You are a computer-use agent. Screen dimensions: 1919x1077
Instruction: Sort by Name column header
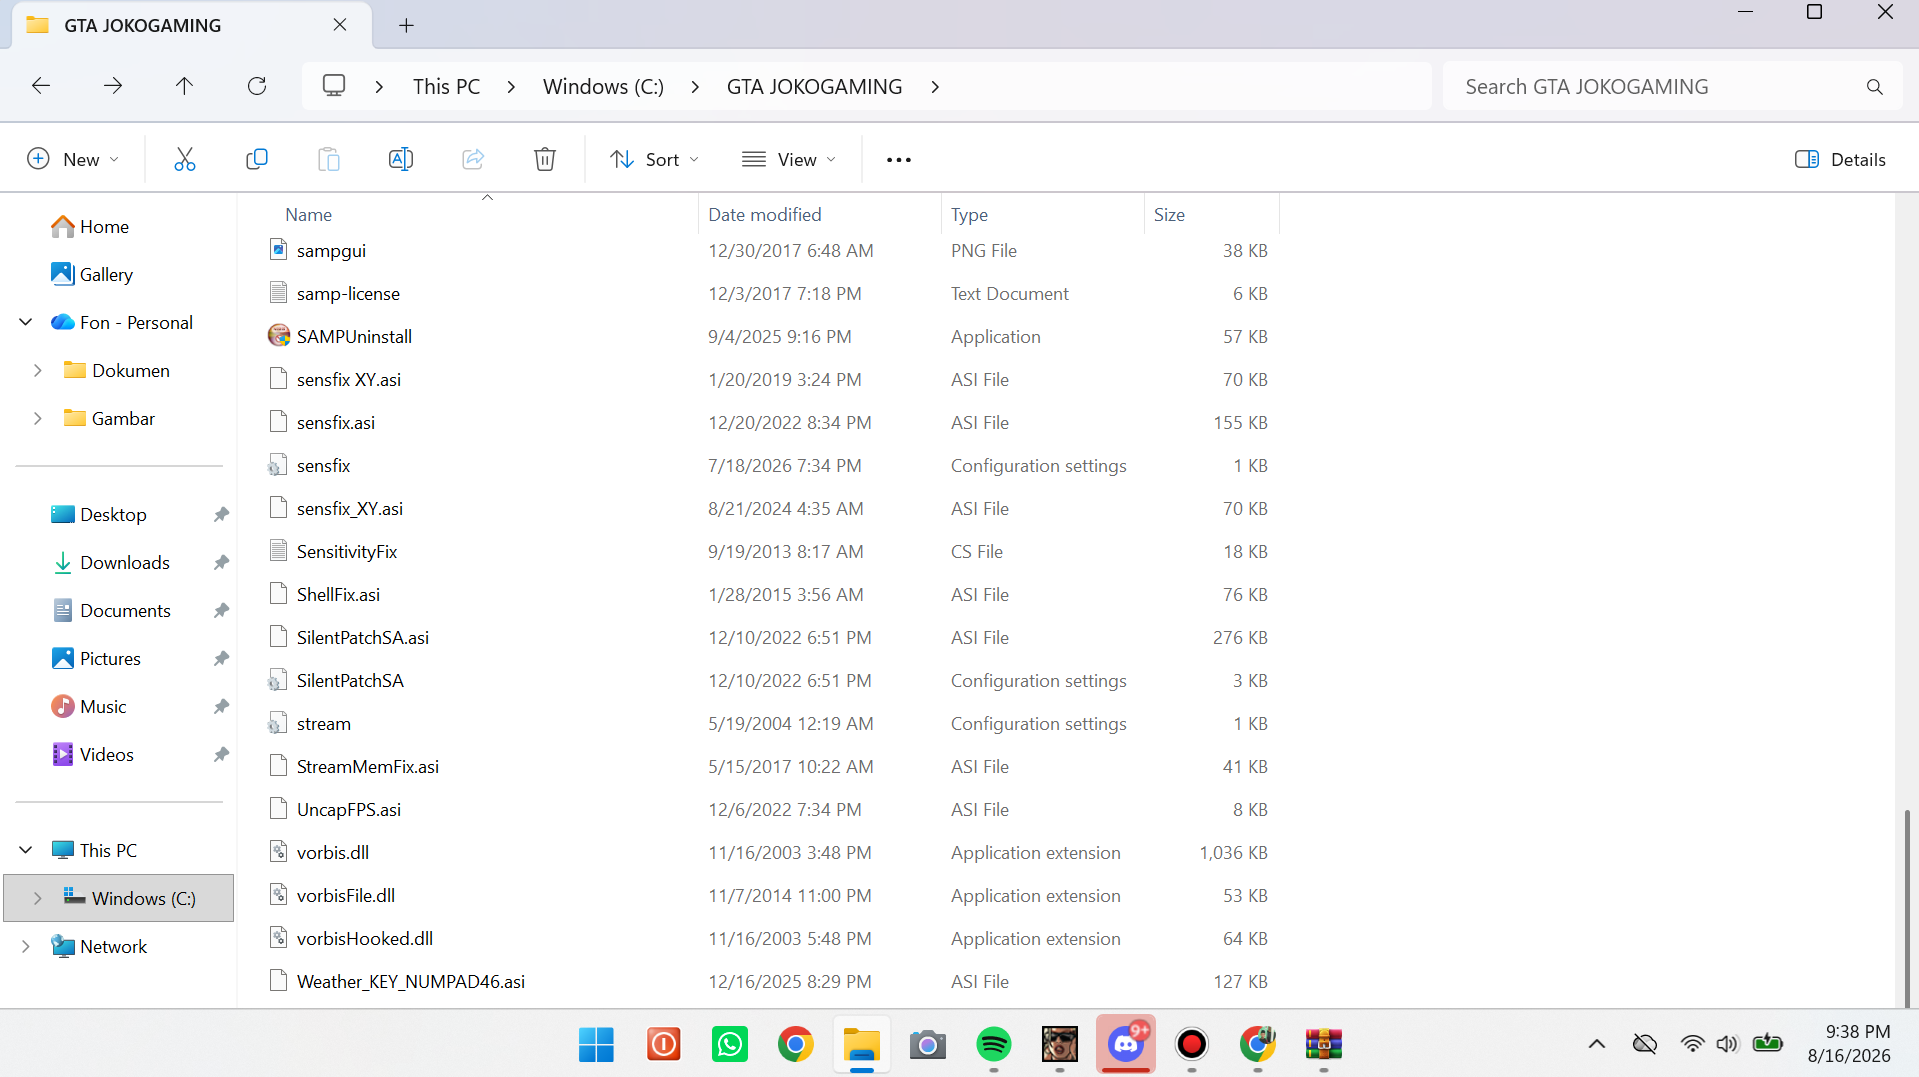tap(308, 215)
